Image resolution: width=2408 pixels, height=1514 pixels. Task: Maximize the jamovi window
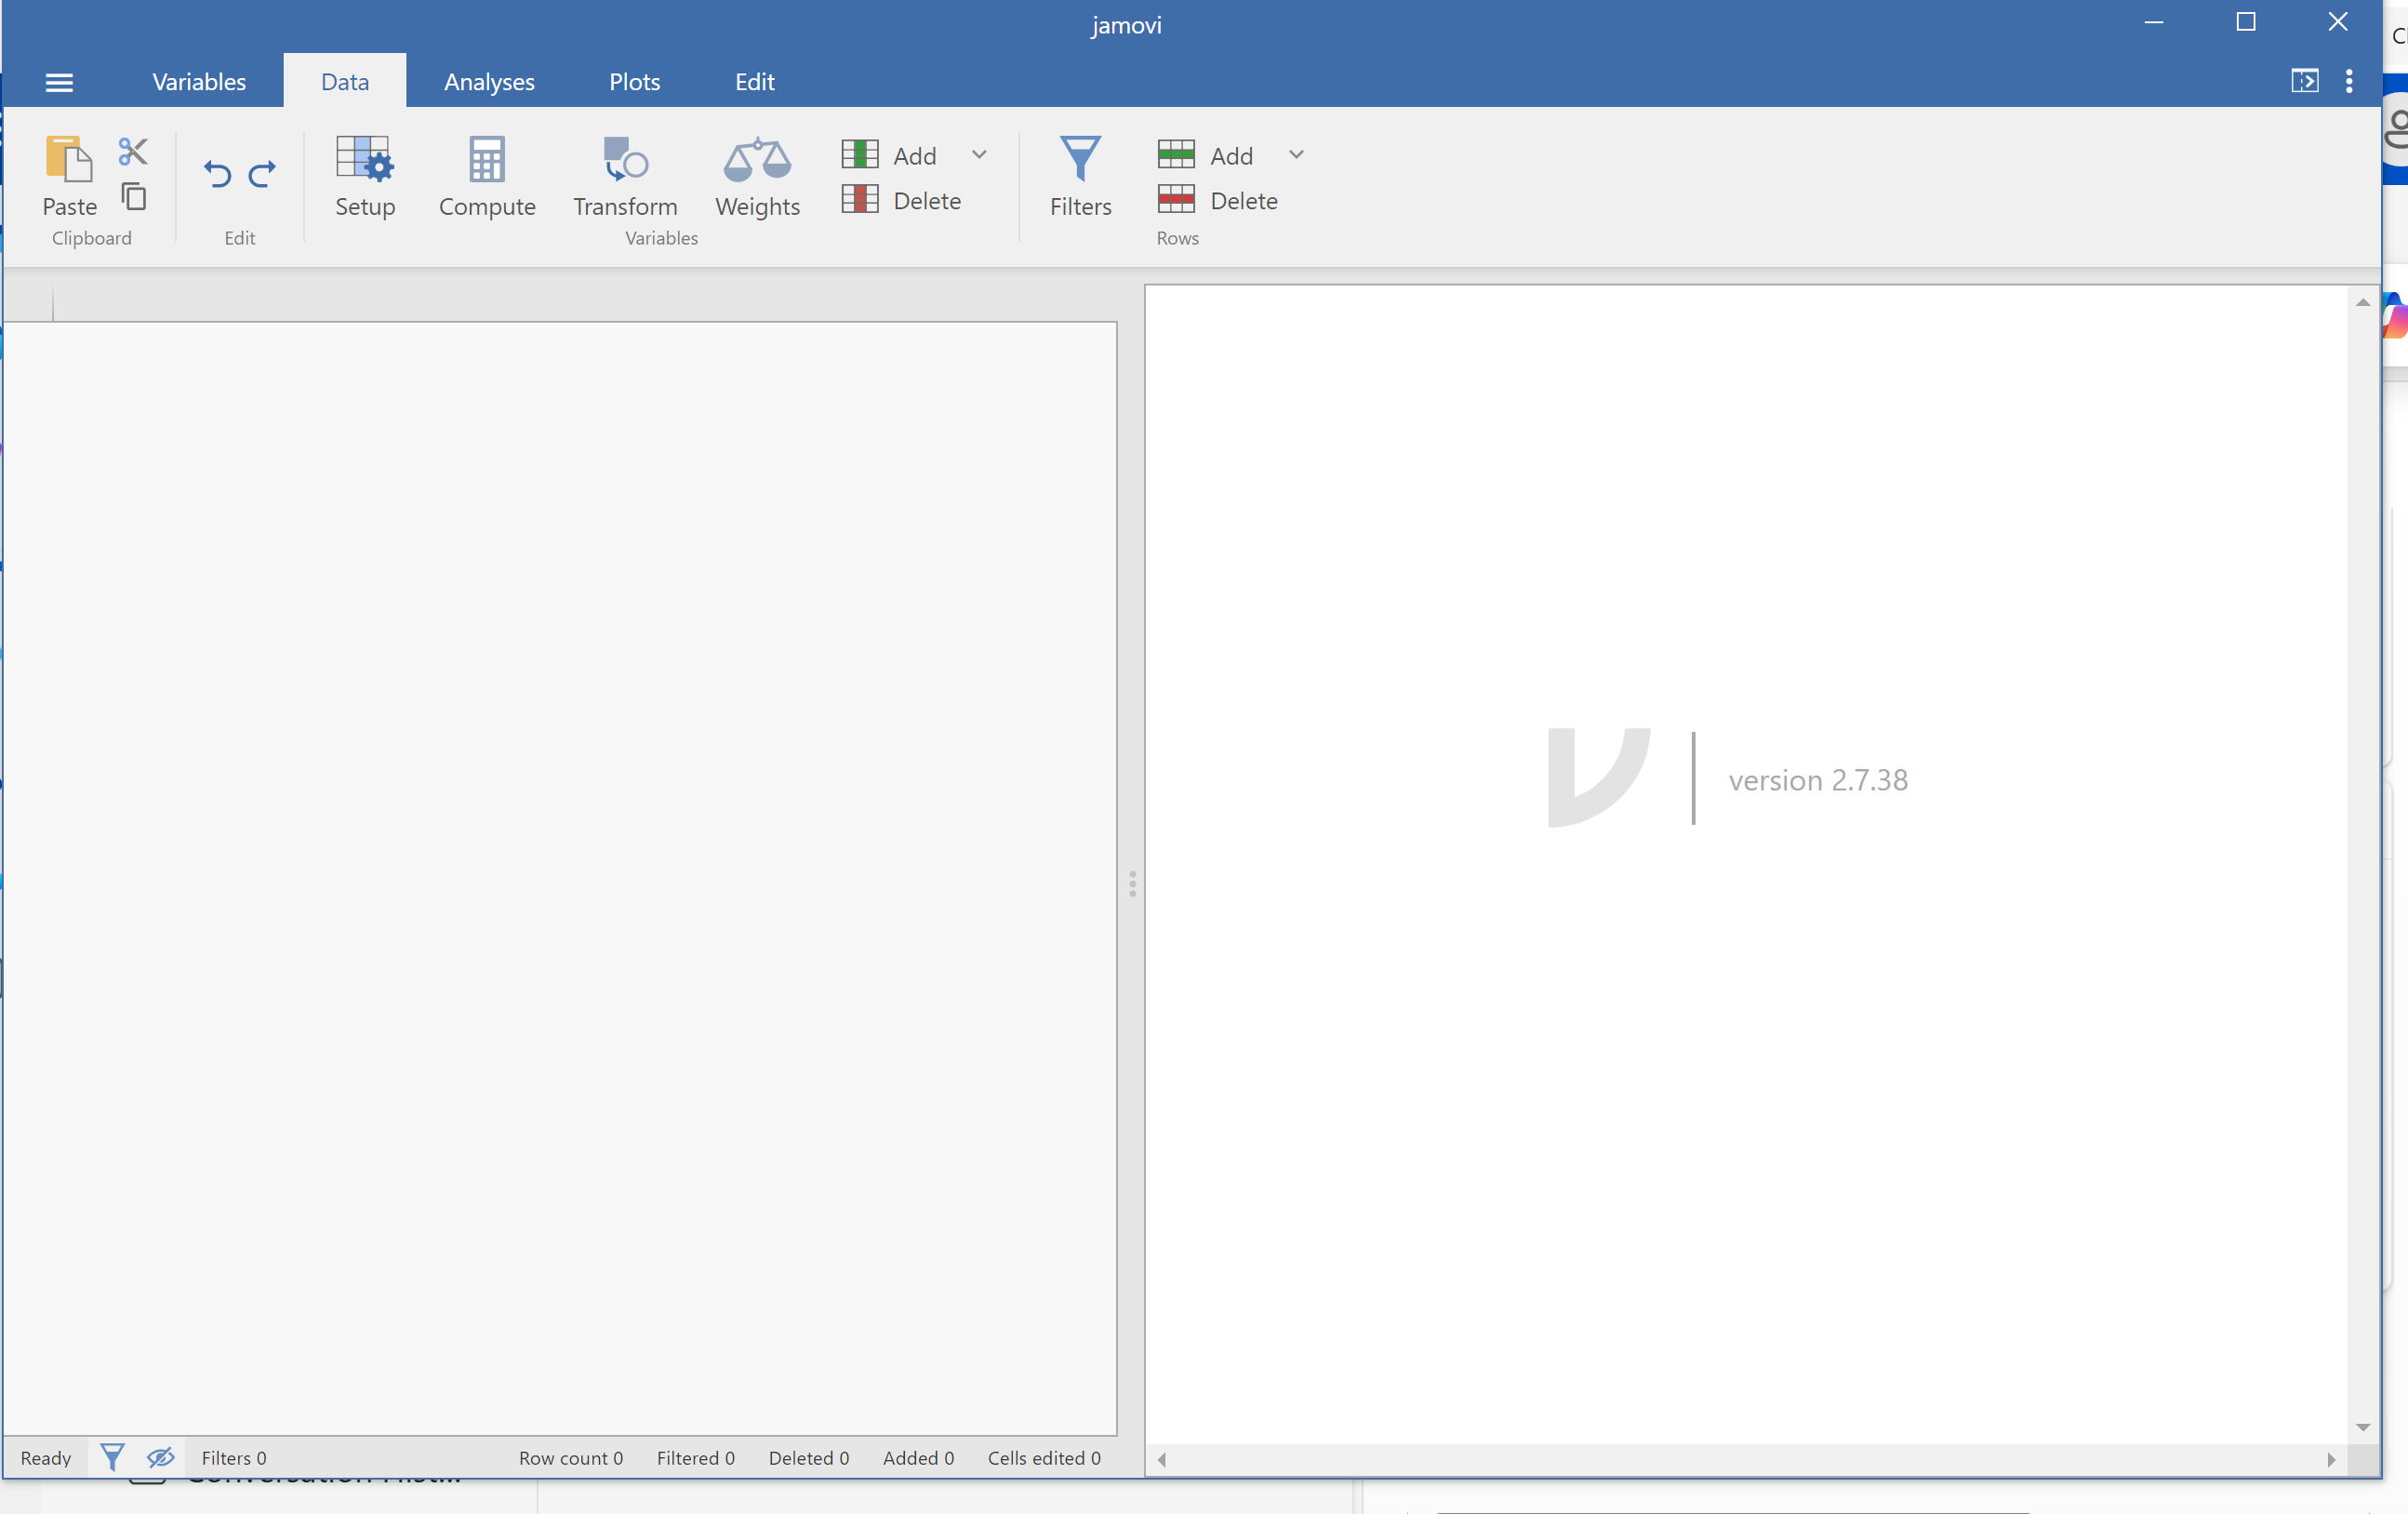2246,22
